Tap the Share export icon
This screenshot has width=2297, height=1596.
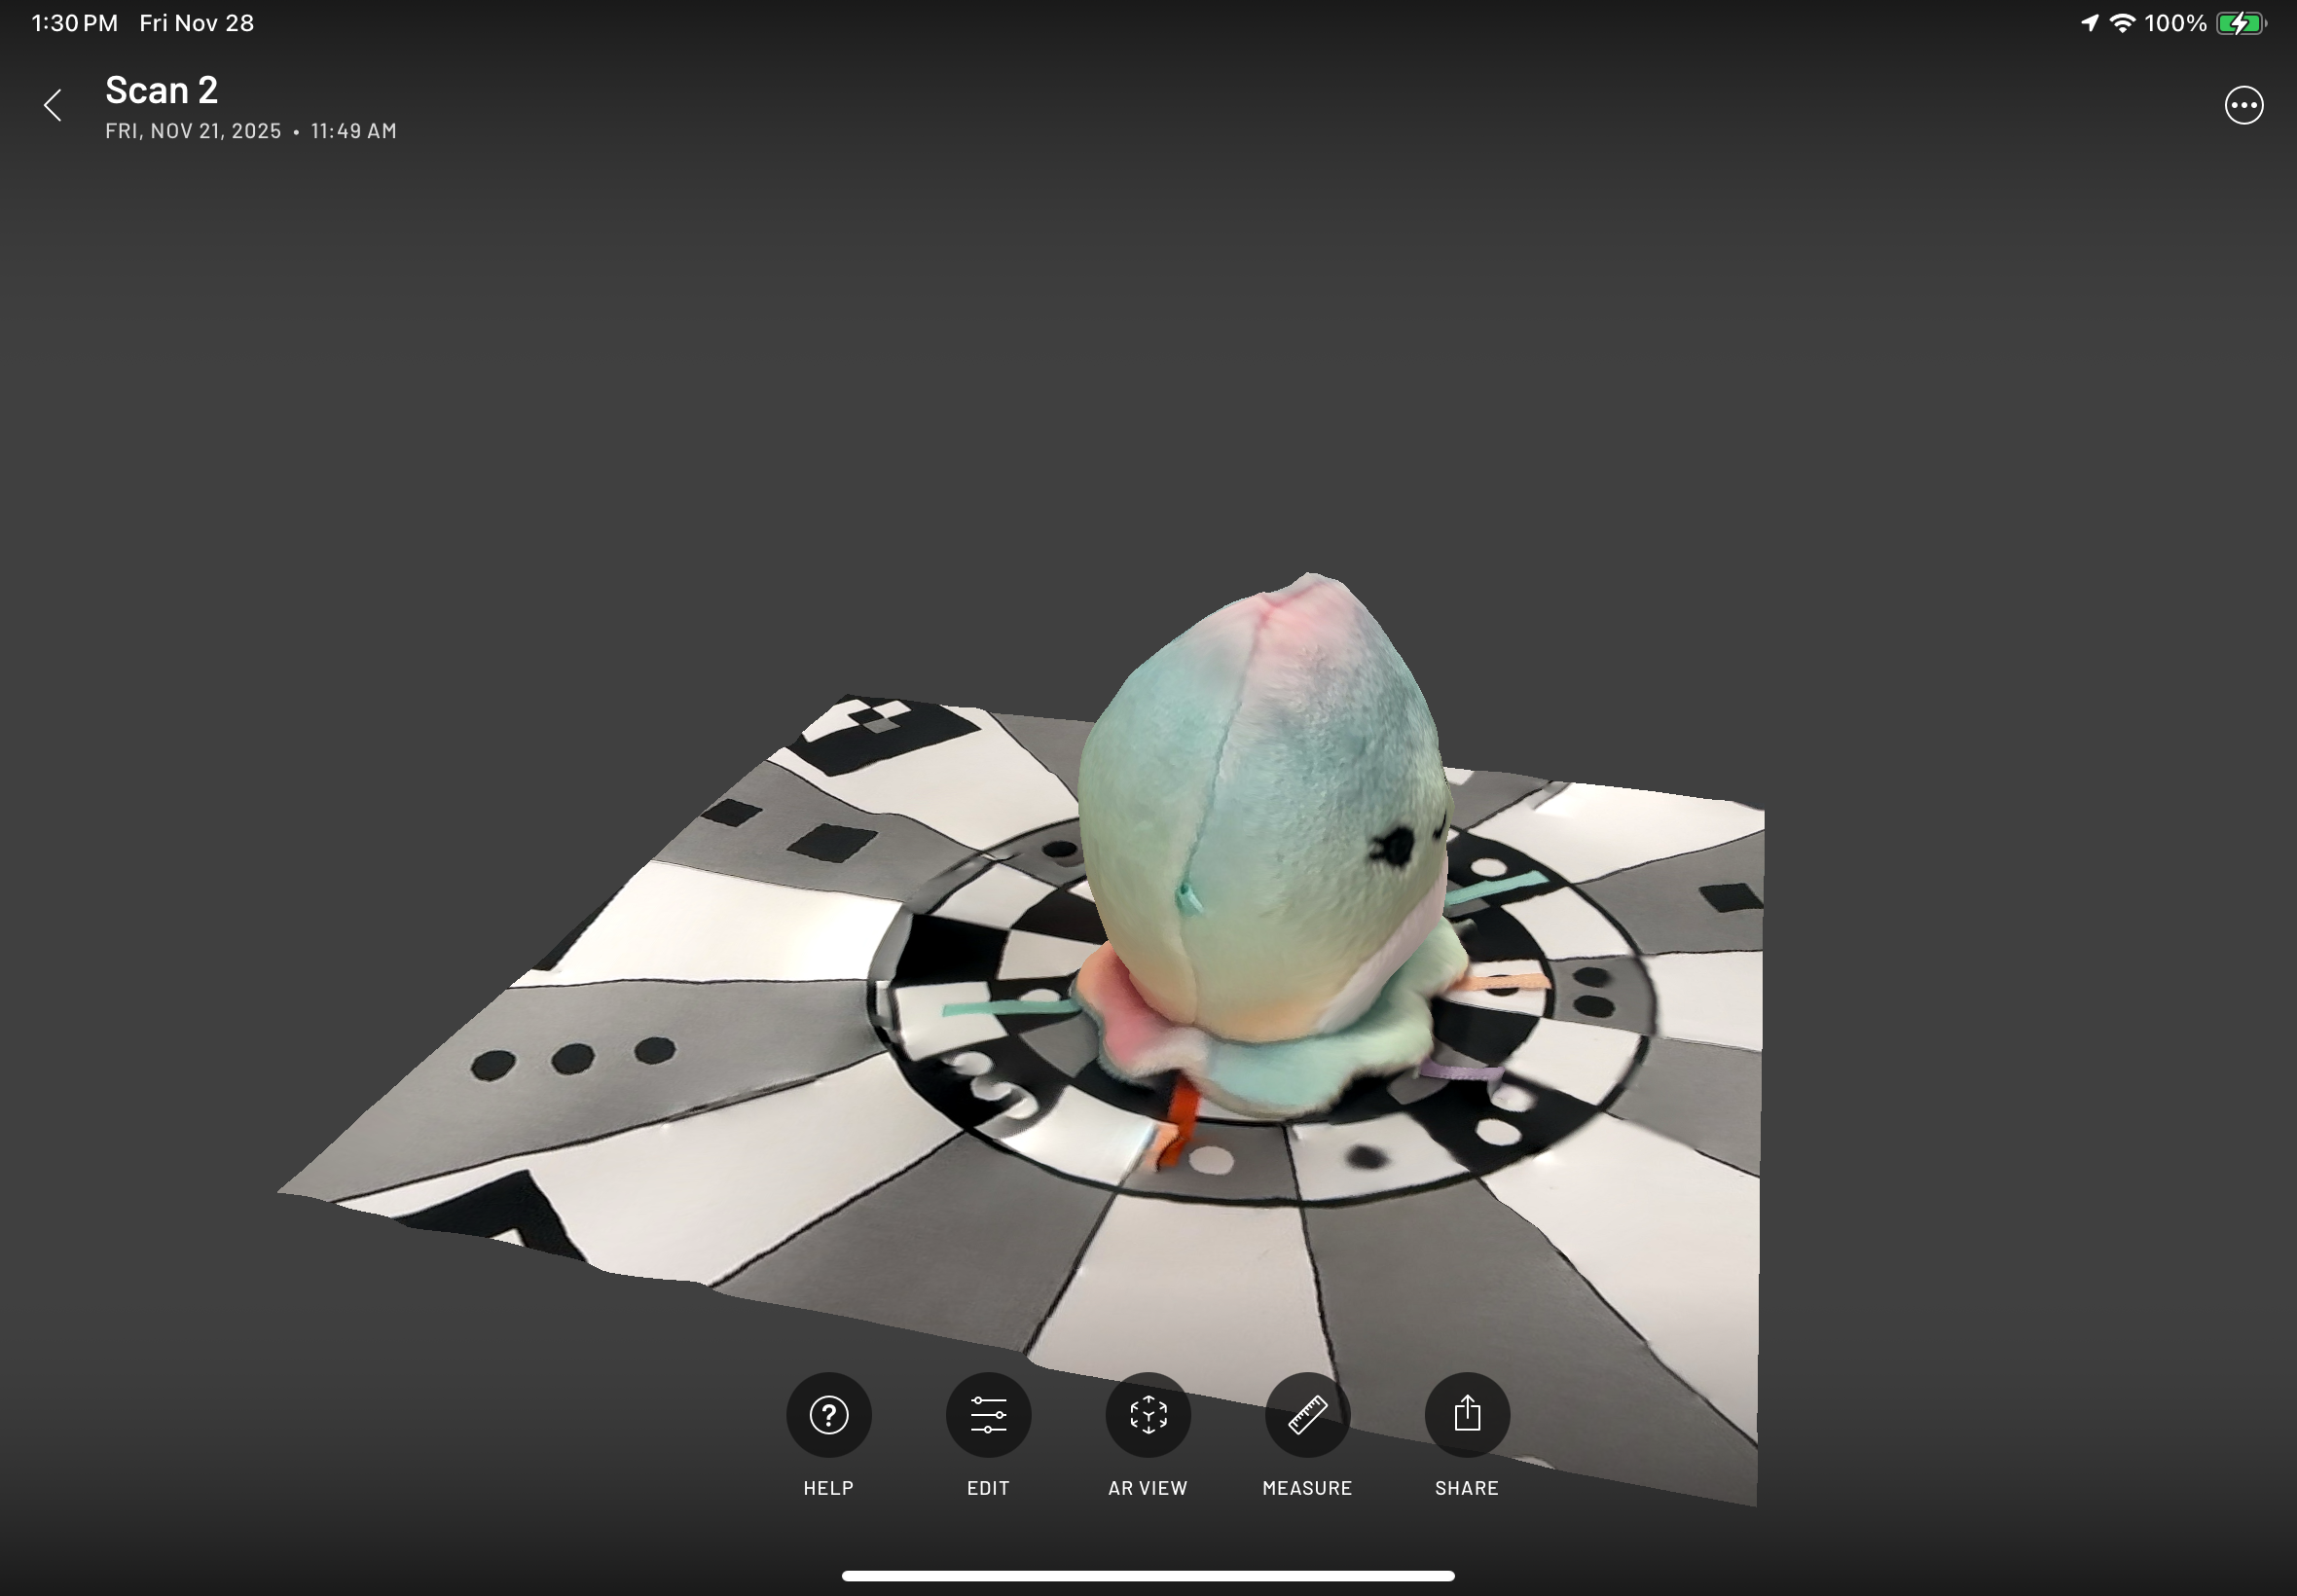click(1466, 1414)
